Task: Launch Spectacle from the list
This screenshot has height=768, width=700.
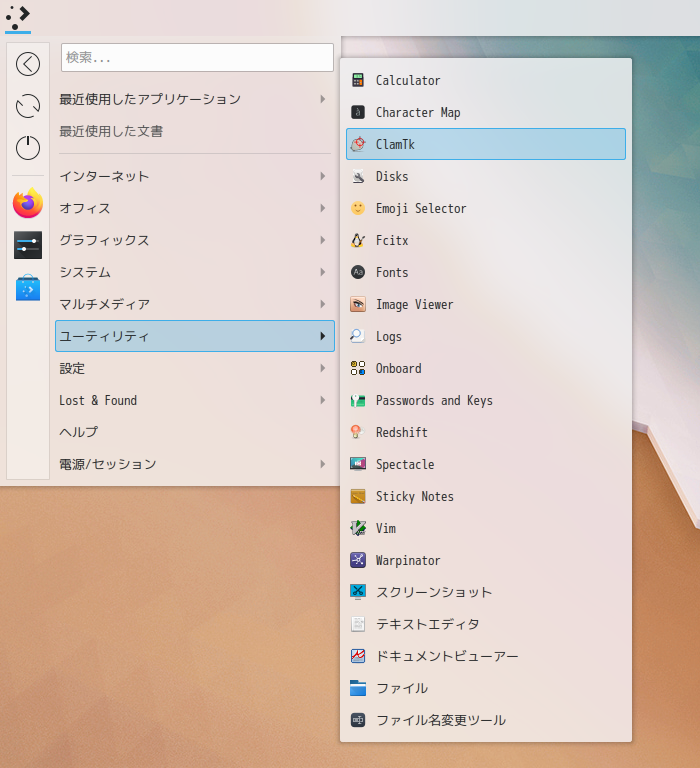Action: point(486,464)
